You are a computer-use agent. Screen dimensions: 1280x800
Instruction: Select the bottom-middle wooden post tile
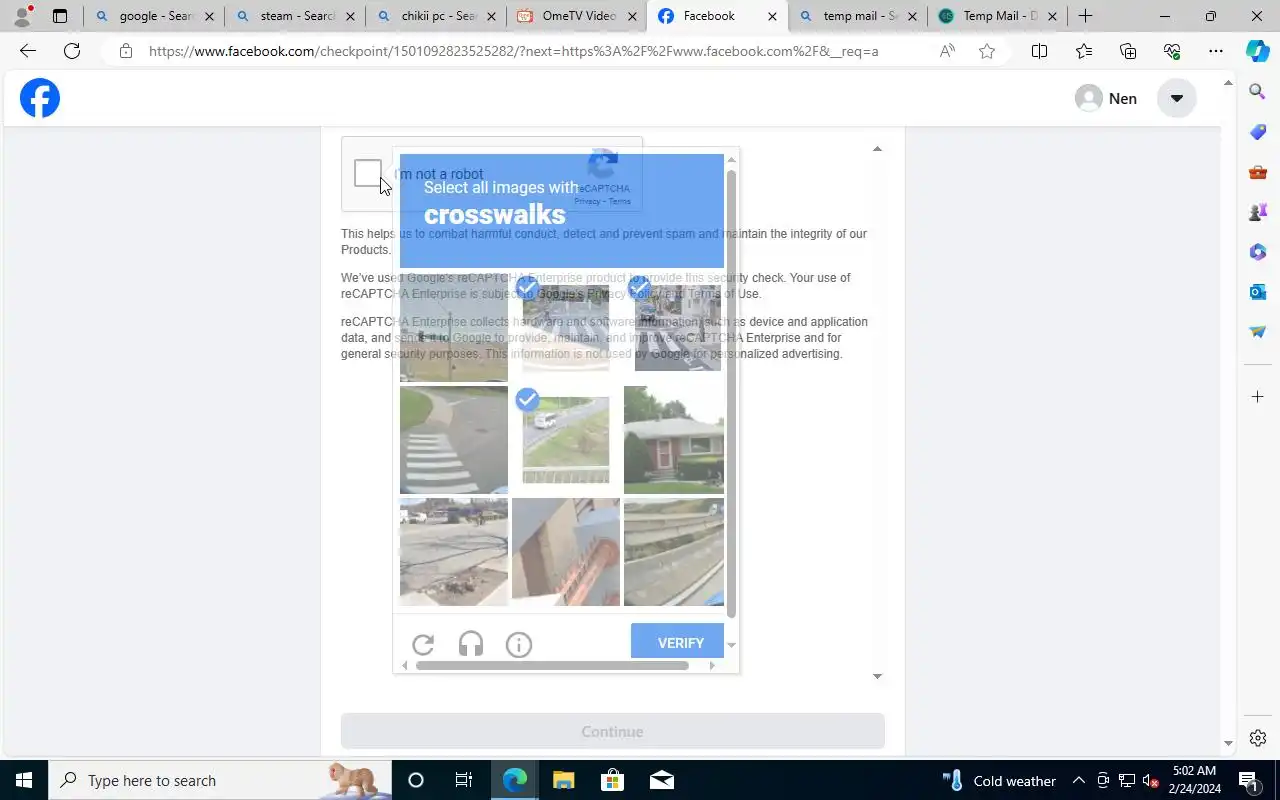[566, 552]
